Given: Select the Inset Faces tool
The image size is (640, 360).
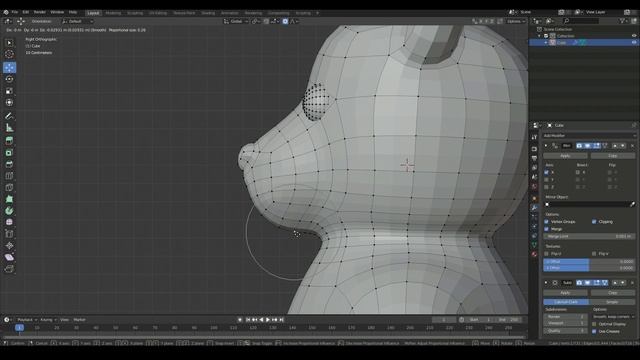Looking at the screenshot, I should (x=9, y=153).
